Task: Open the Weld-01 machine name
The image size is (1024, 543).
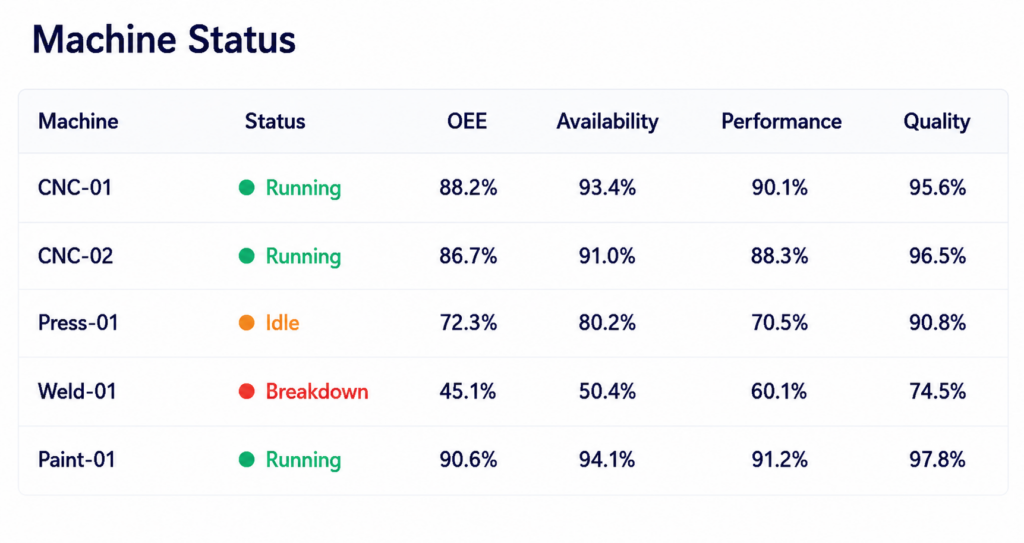Action: tap(77, 391)
